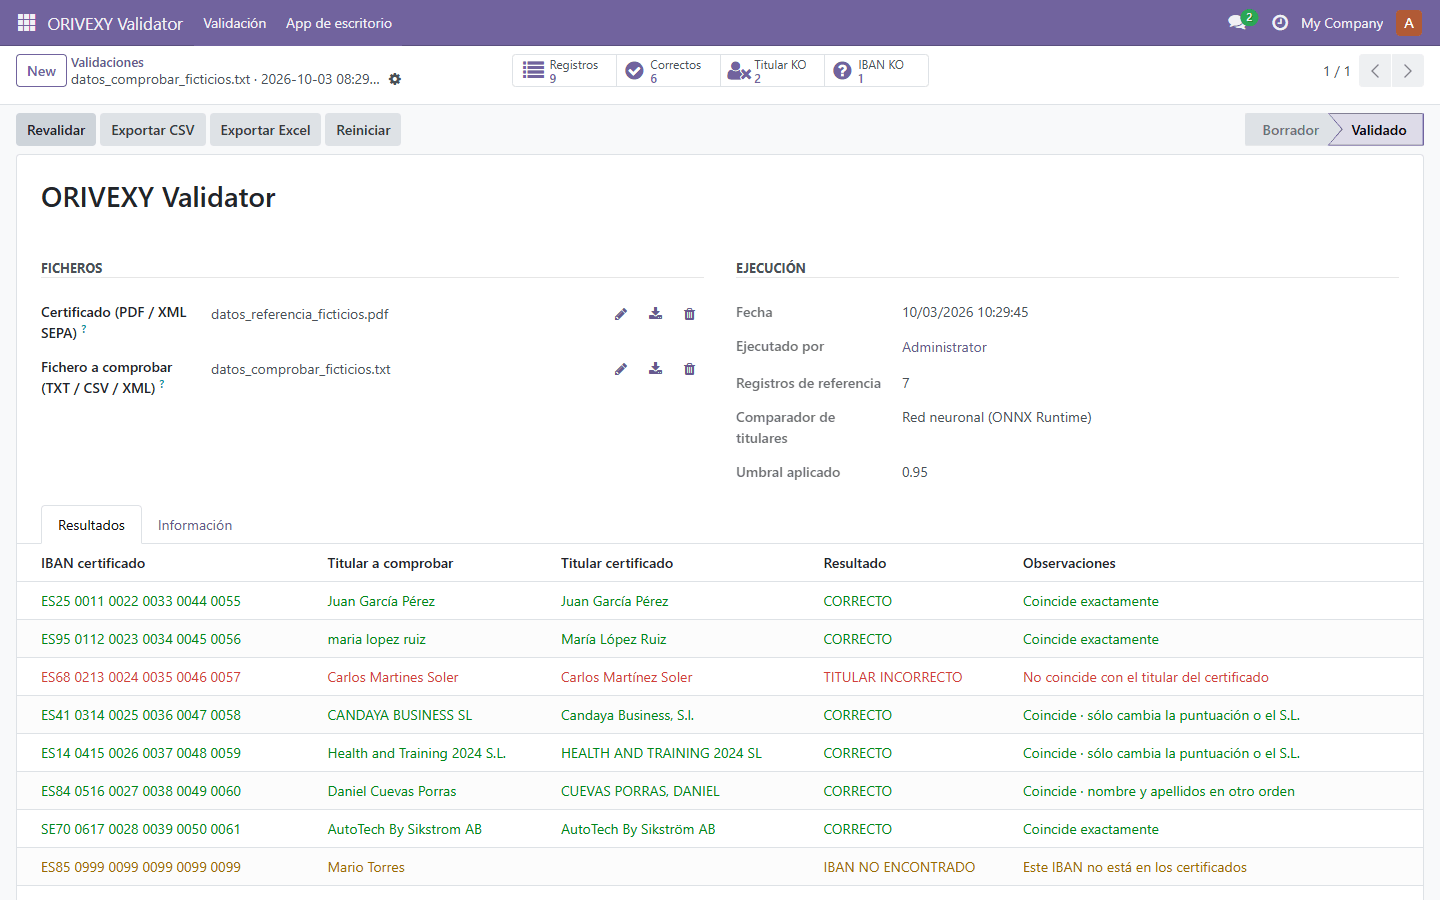
Task: Click the ORIVEXY Validator app name in navbar
Action: coord(115,23)
